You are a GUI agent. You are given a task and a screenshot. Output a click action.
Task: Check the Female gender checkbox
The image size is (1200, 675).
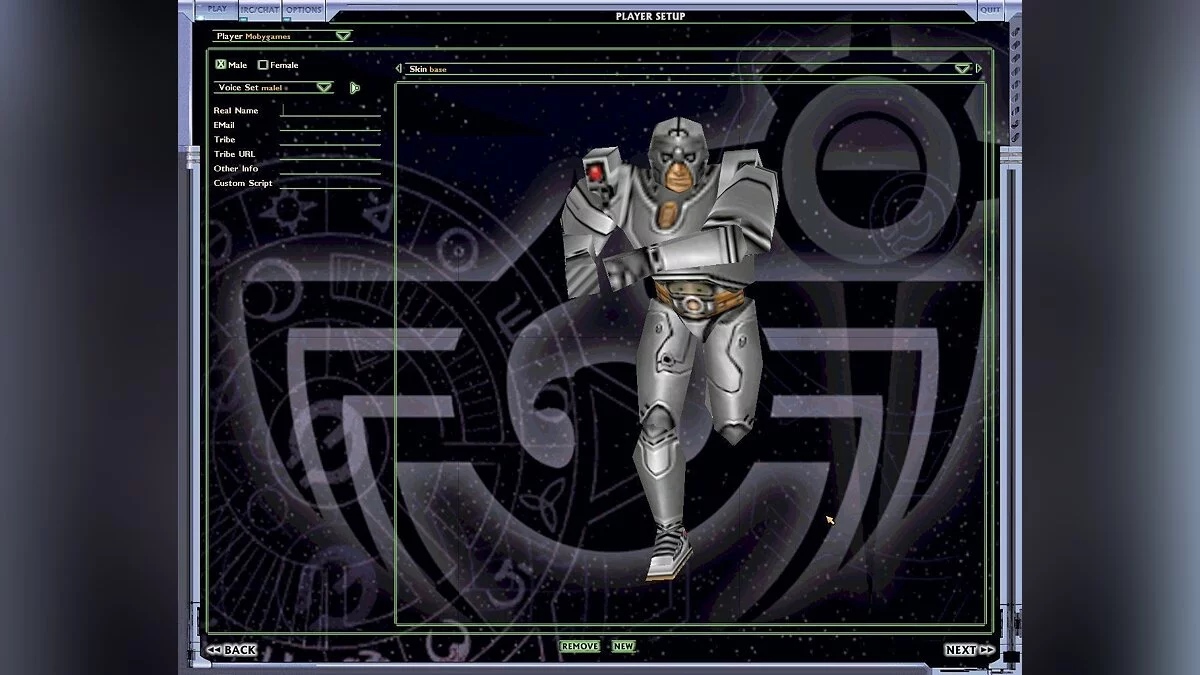point(263,65)
